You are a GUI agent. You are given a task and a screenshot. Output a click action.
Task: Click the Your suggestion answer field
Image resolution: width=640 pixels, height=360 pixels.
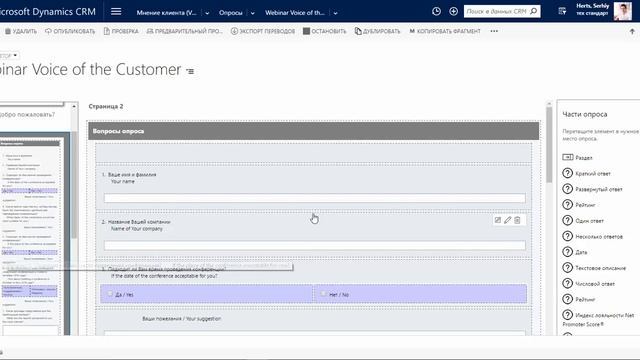314,333
